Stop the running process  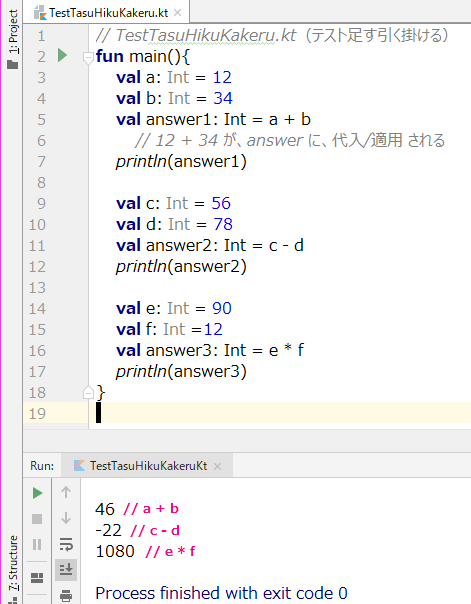37,519
